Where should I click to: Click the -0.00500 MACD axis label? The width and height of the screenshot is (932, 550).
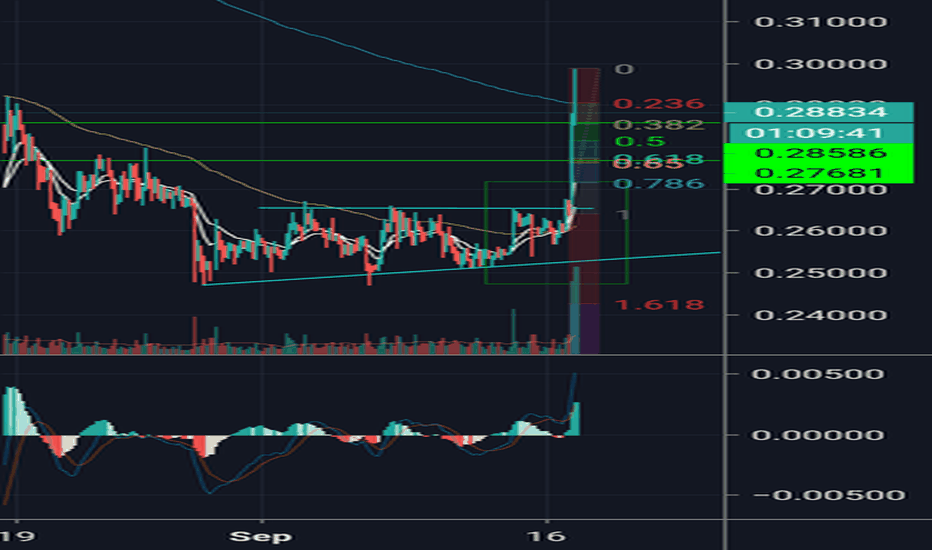(x=829, y=495)
